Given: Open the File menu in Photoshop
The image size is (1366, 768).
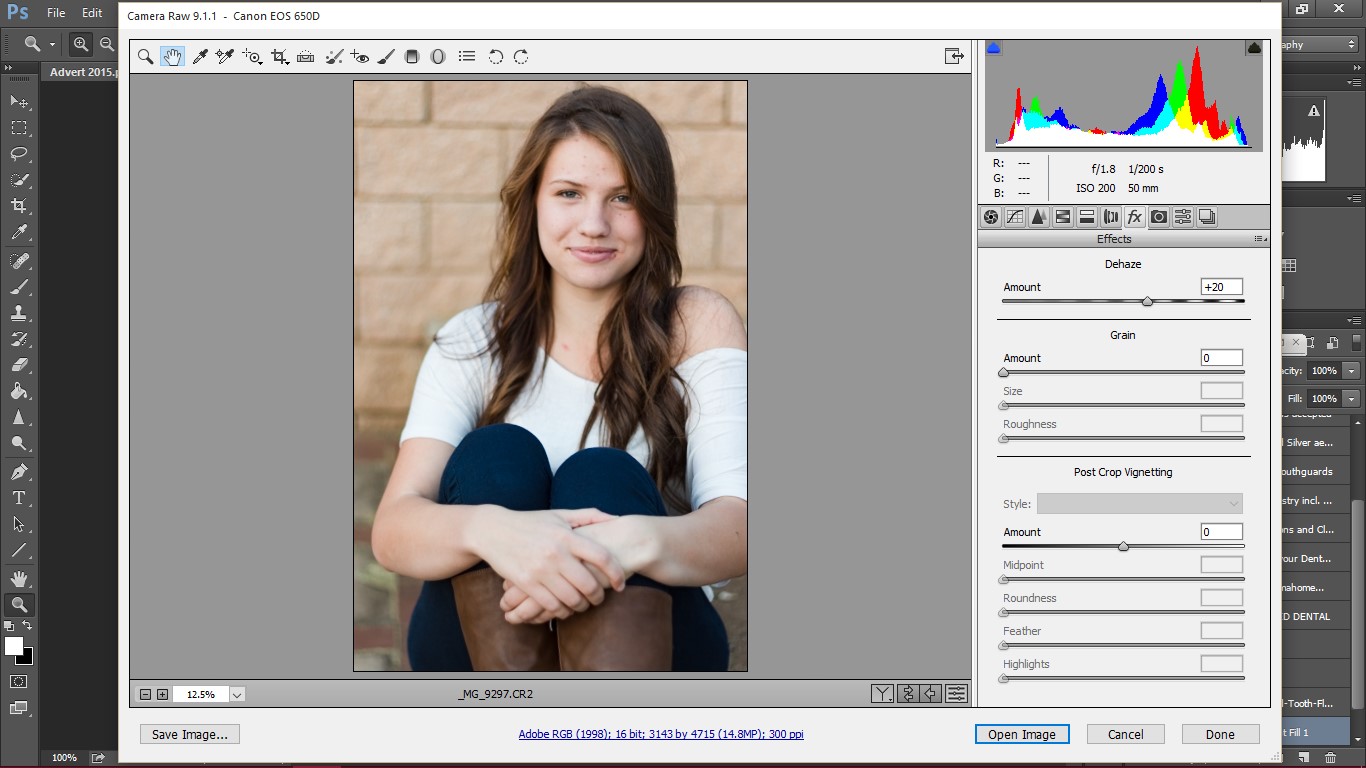Looking at the screenshot, I should pyautogui.click(x=56, y=13).
